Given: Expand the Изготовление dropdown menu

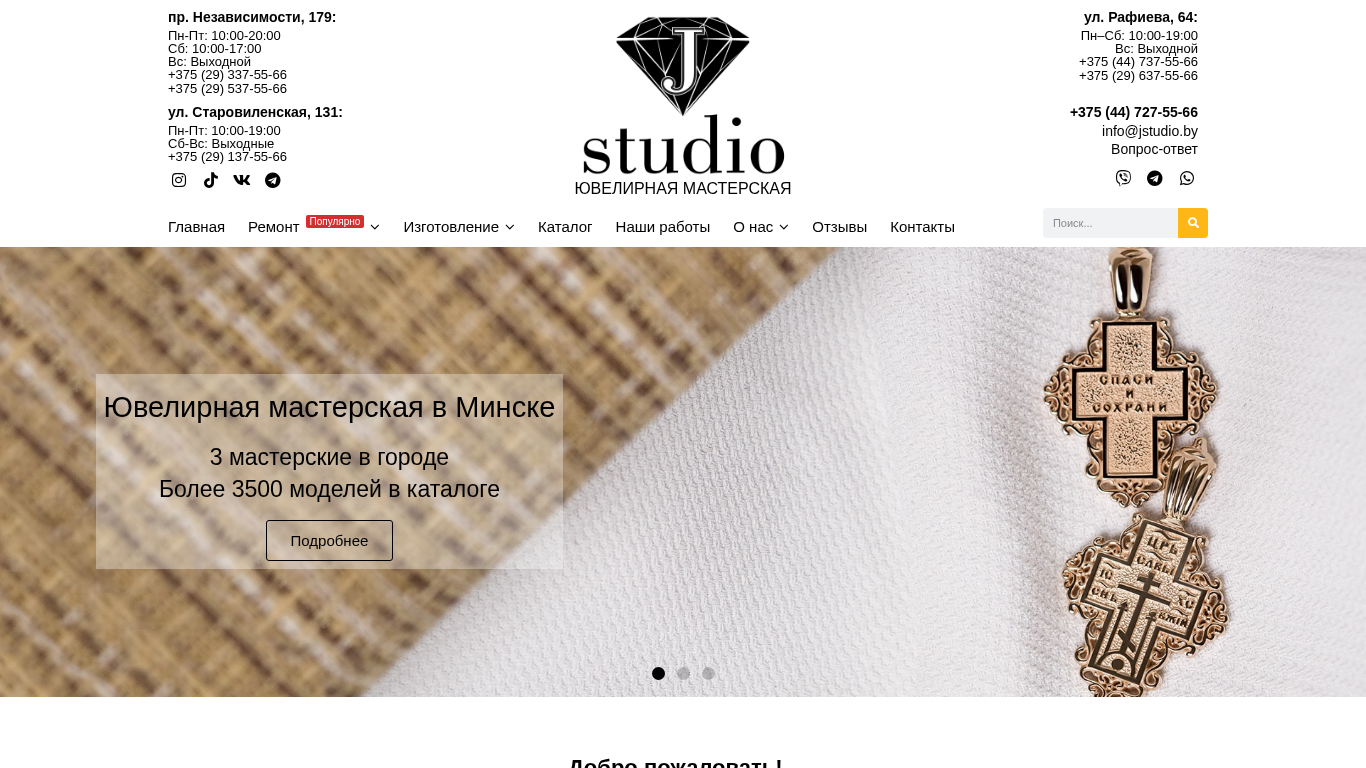Looking at the screenshot, I should click(x=459, y=227).
